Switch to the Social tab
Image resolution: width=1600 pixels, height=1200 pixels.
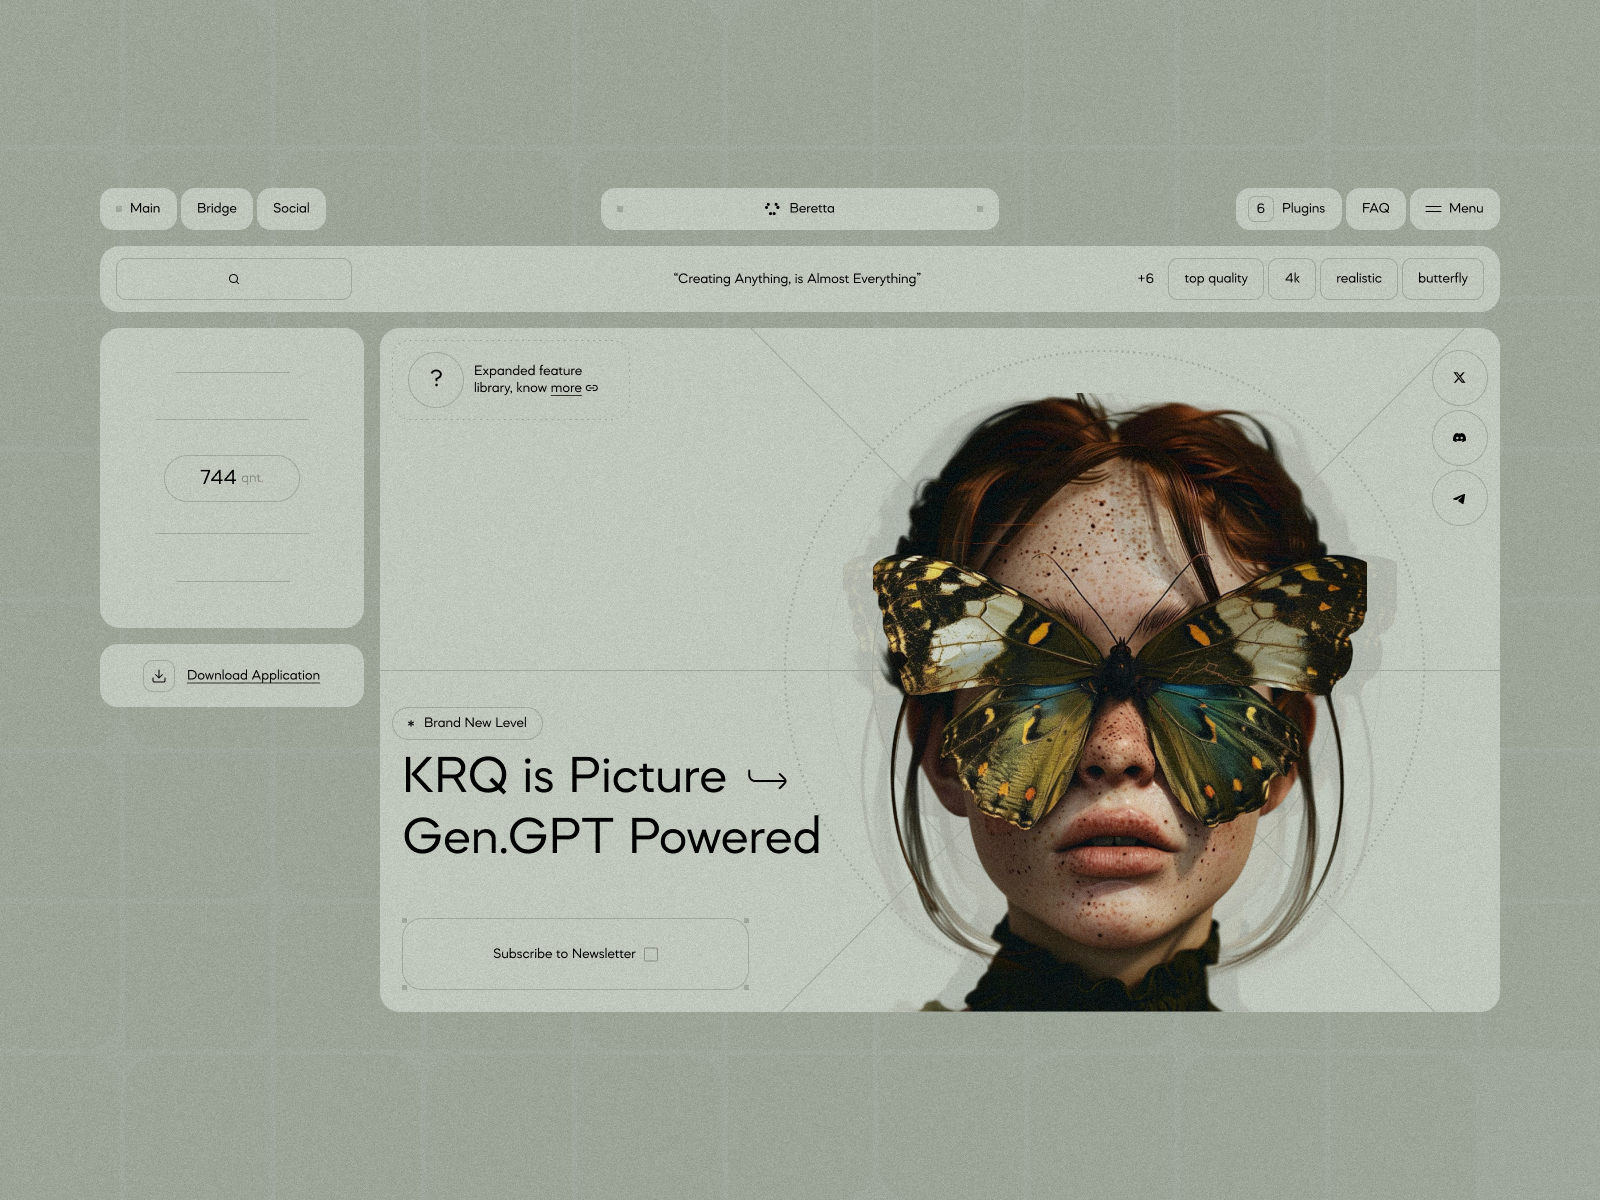coord(290,208)
